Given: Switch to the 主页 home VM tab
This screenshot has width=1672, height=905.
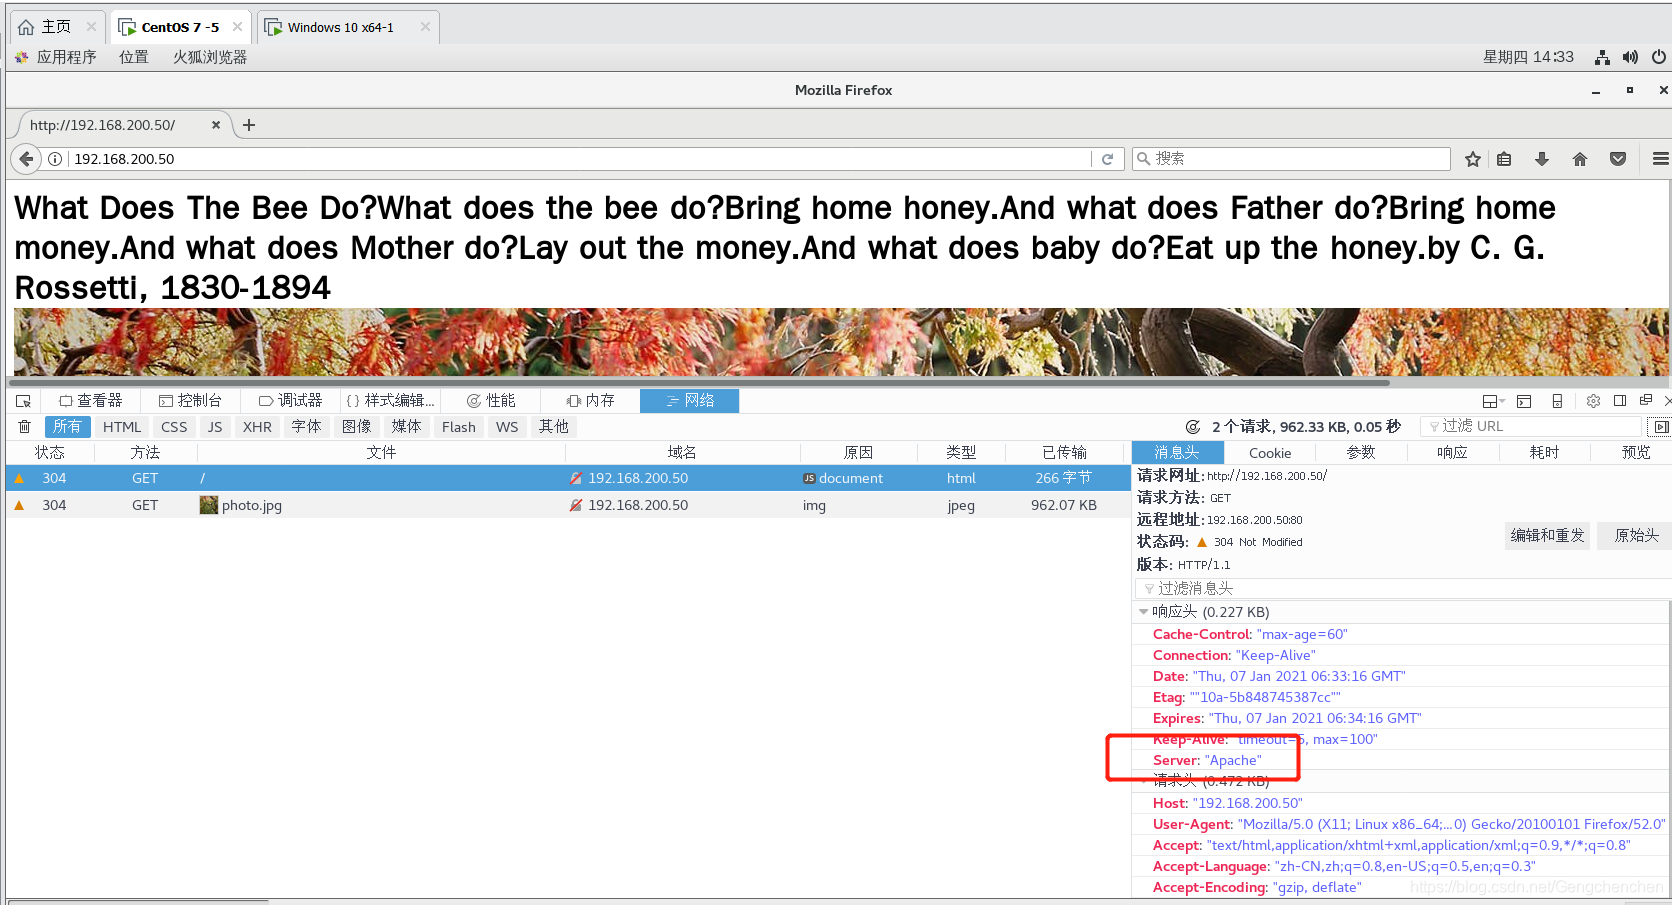Looking at the screenshot, I should (56, 27).
